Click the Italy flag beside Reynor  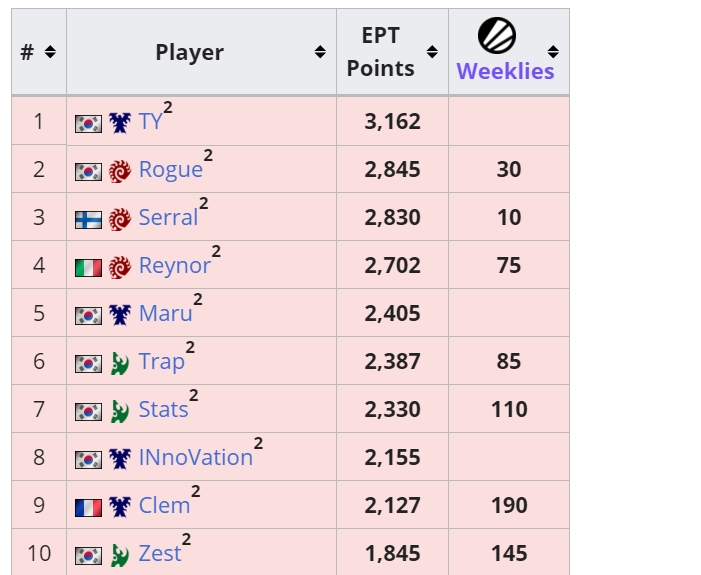tap(88, 268)
